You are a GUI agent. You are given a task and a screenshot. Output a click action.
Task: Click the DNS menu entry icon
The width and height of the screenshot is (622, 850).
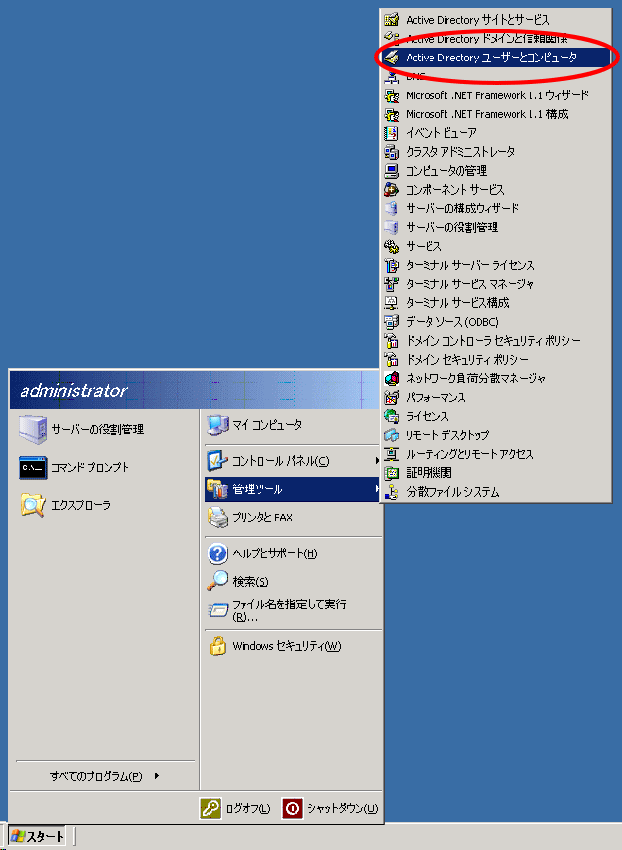(x=392, y=77)
